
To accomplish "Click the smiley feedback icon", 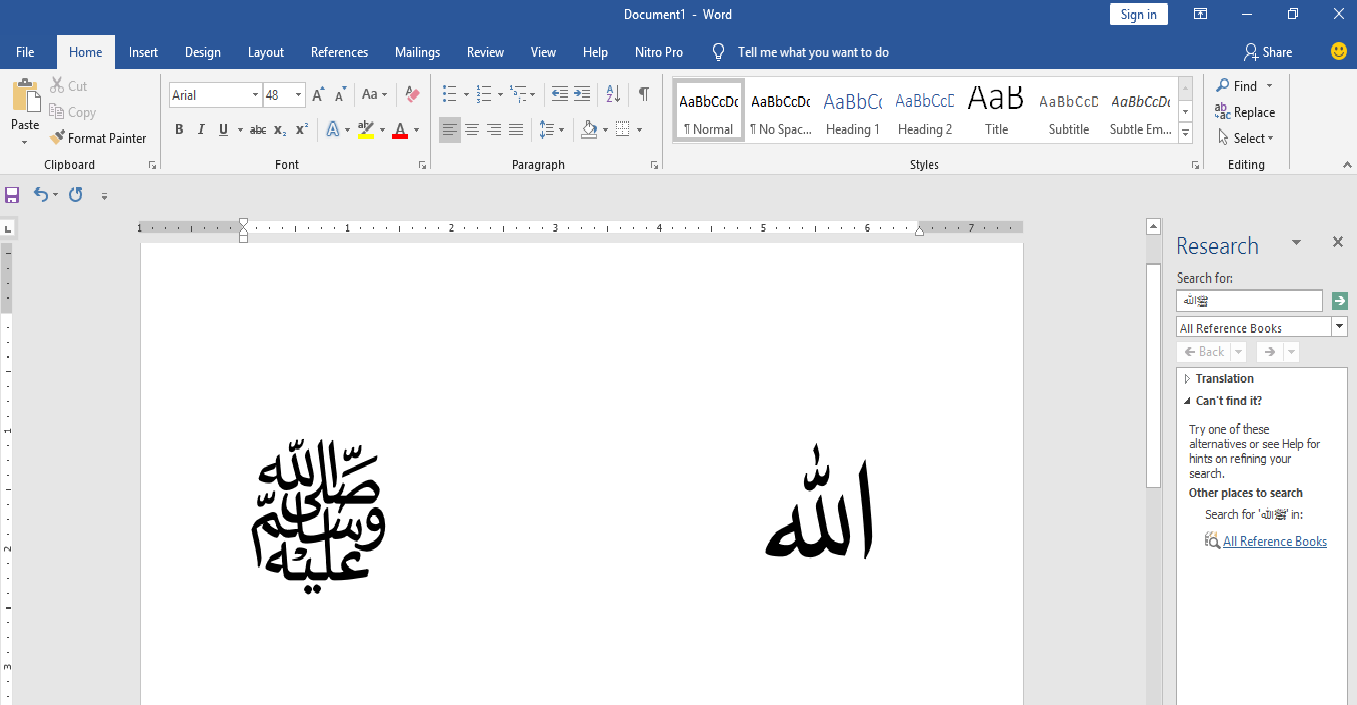I will (x=1339, y=51).
